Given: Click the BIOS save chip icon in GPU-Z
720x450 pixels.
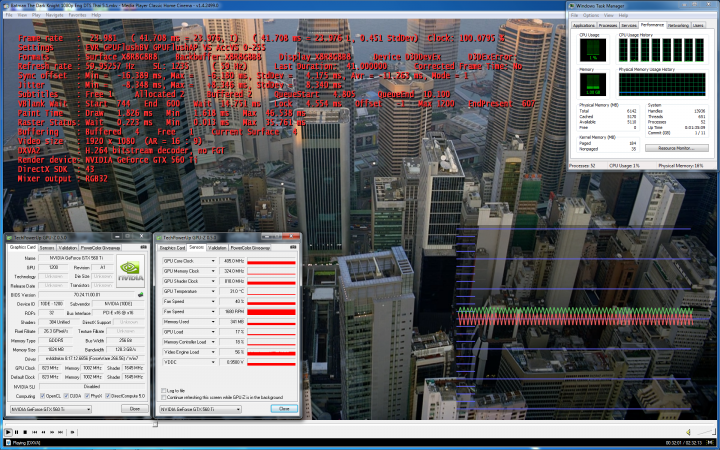Looking at the screenshot, I should 141,295.
